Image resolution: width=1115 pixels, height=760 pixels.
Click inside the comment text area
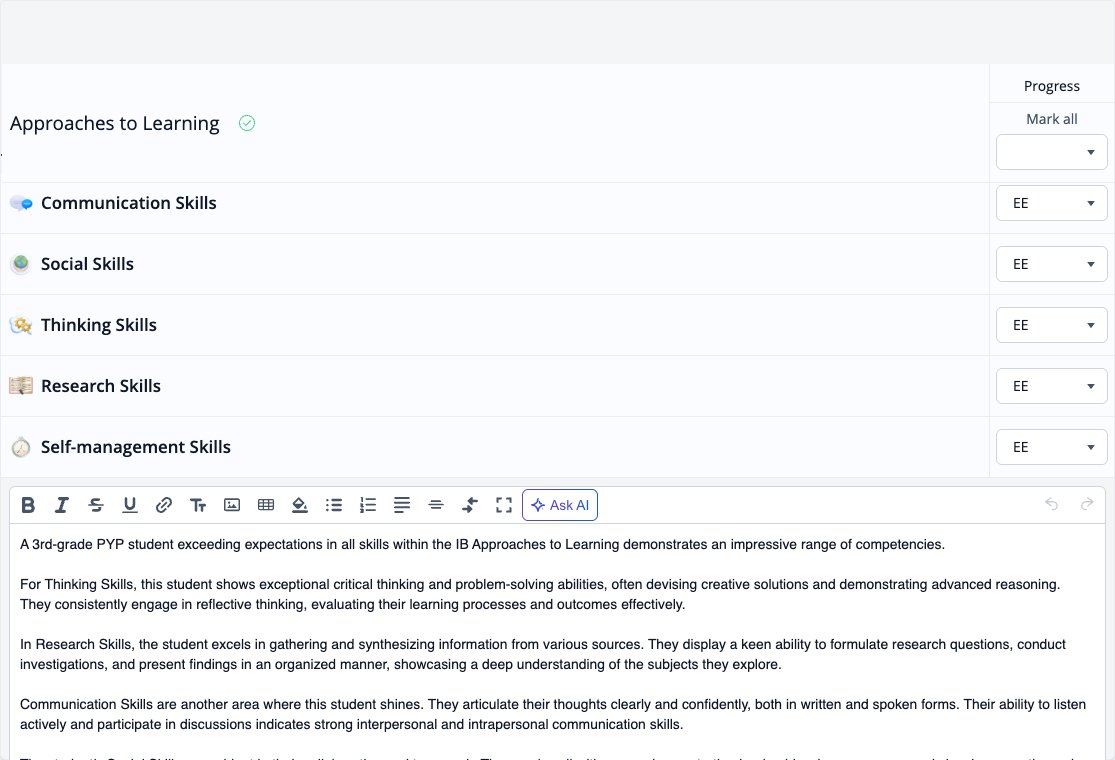pyautogui.click(x=558, y=642)
